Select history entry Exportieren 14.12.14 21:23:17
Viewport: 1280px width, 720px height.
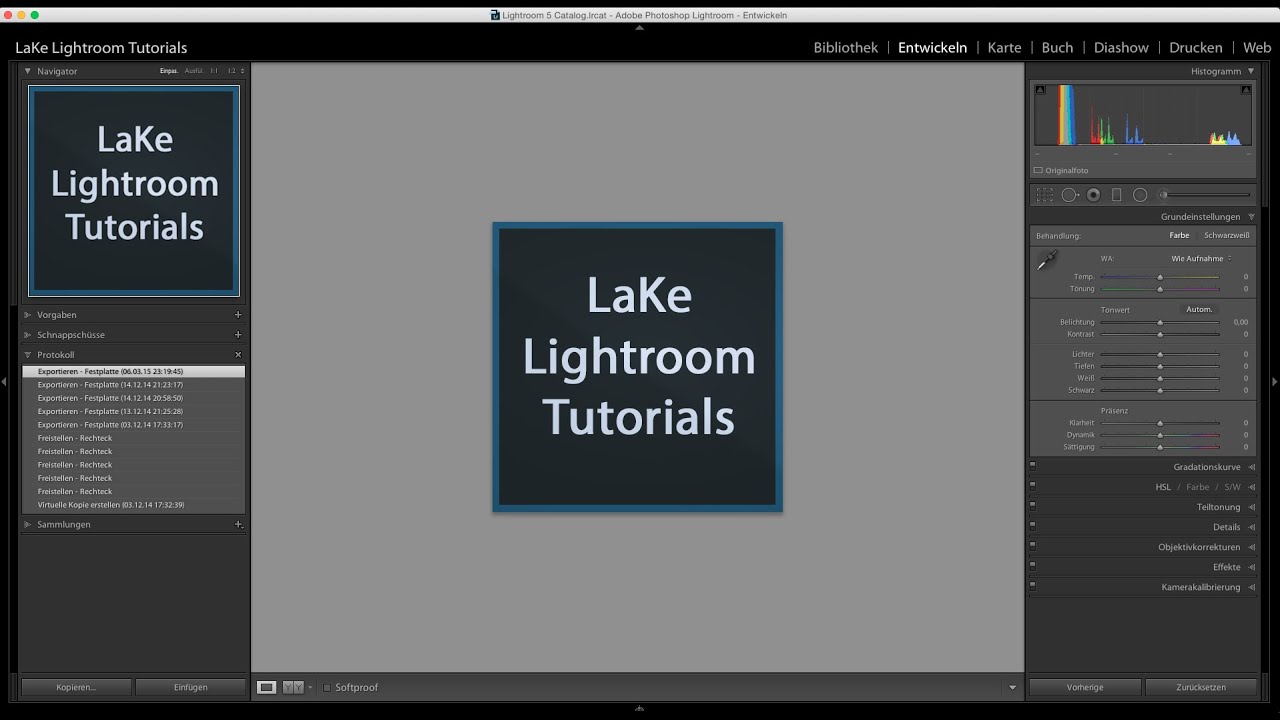[133, 385]
